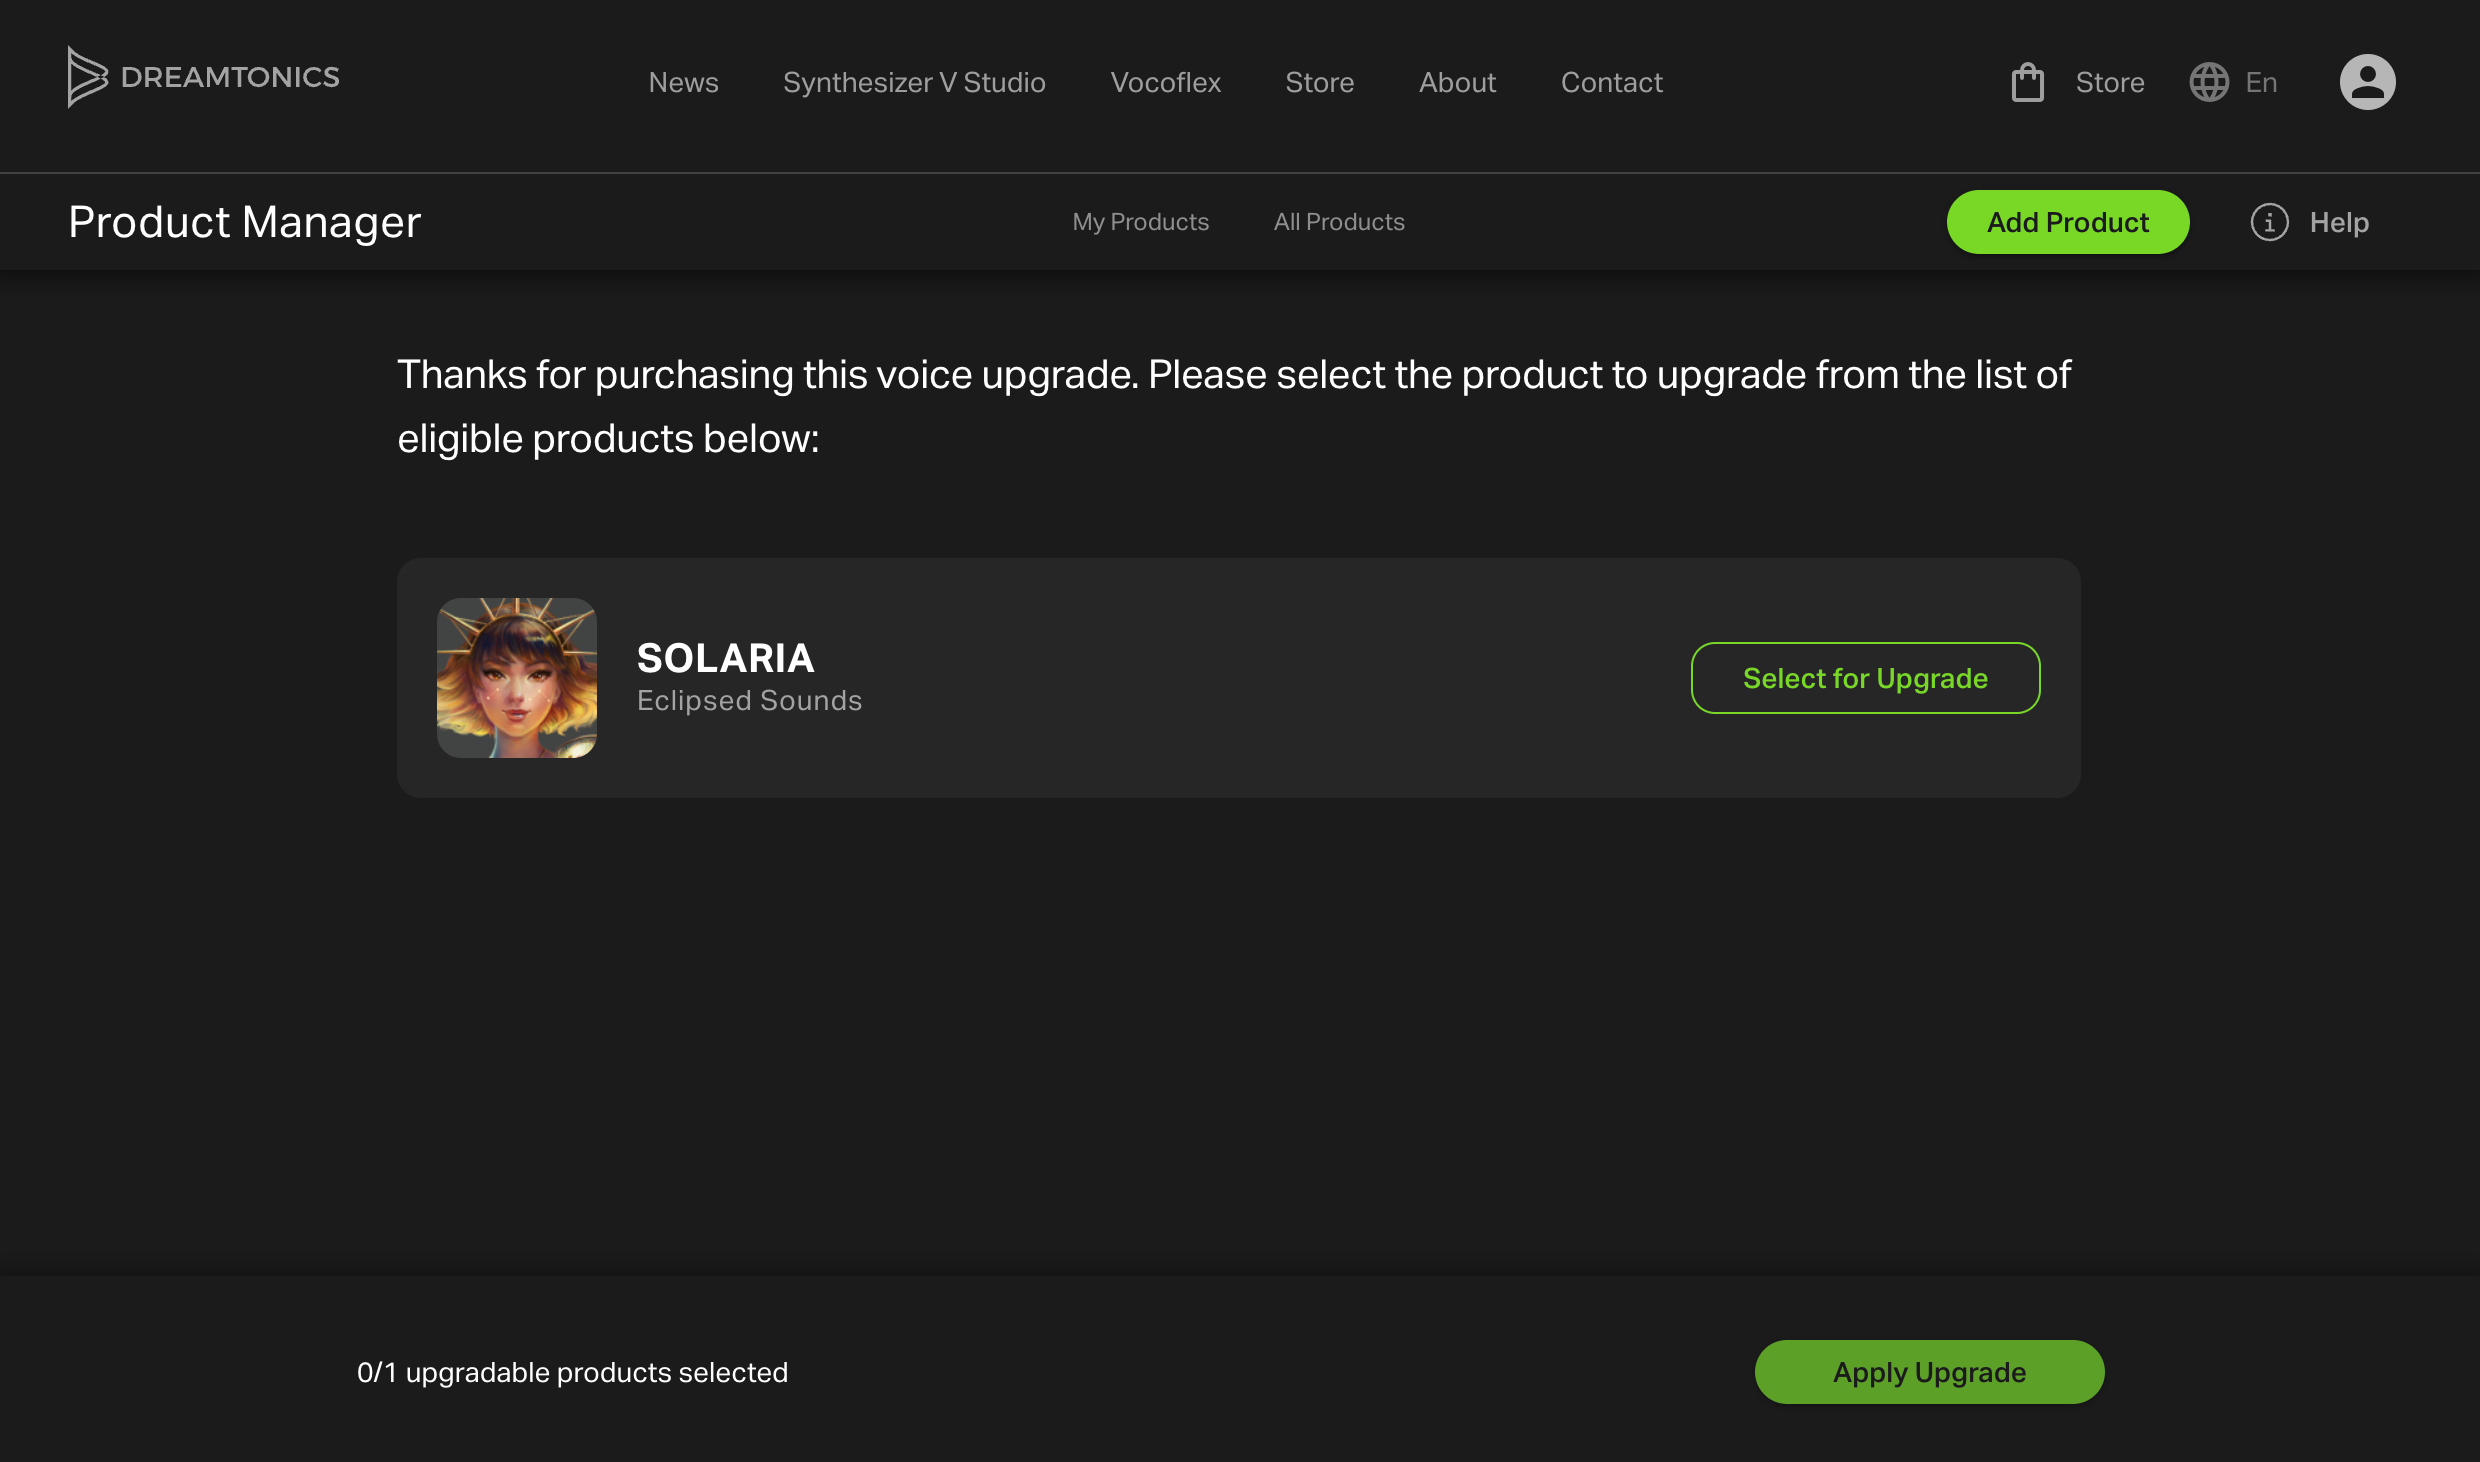Image resolution: width=2480 pixels, height=1462 pixels.
Task: Click the globe language icon
Action: click(x=2209, y=82)
